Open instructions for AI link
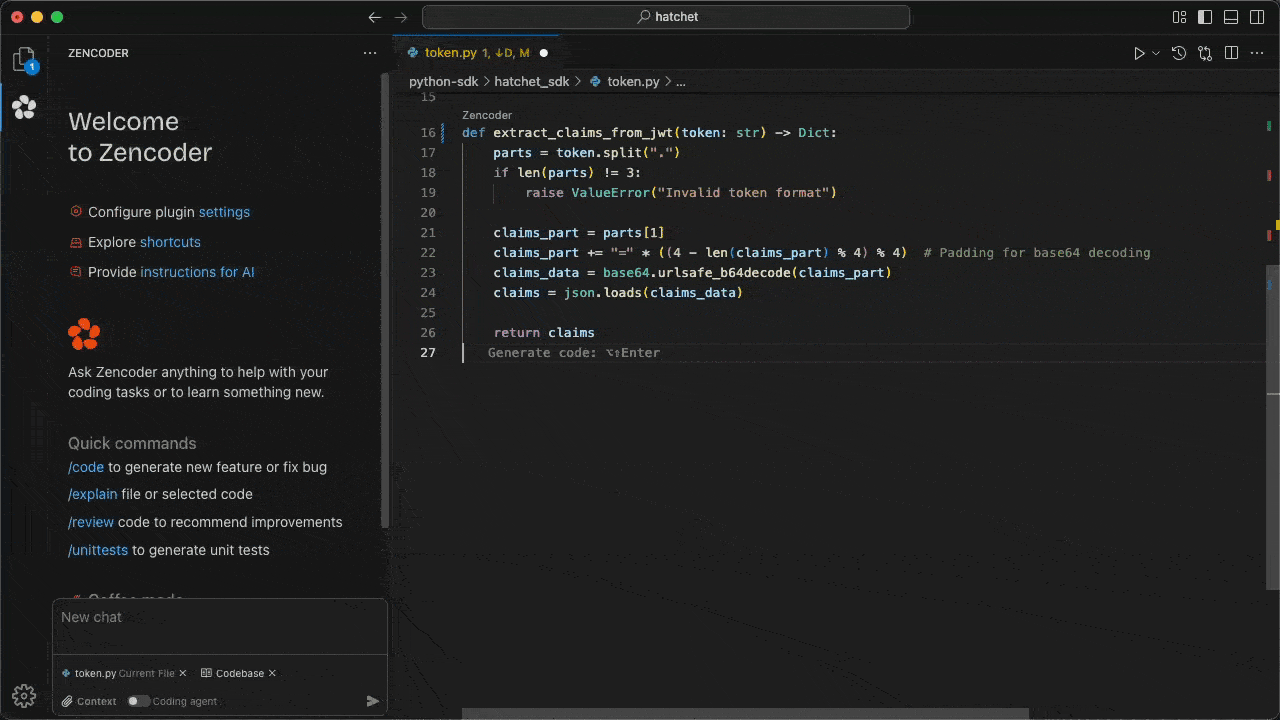 click(x=197, y=272)
